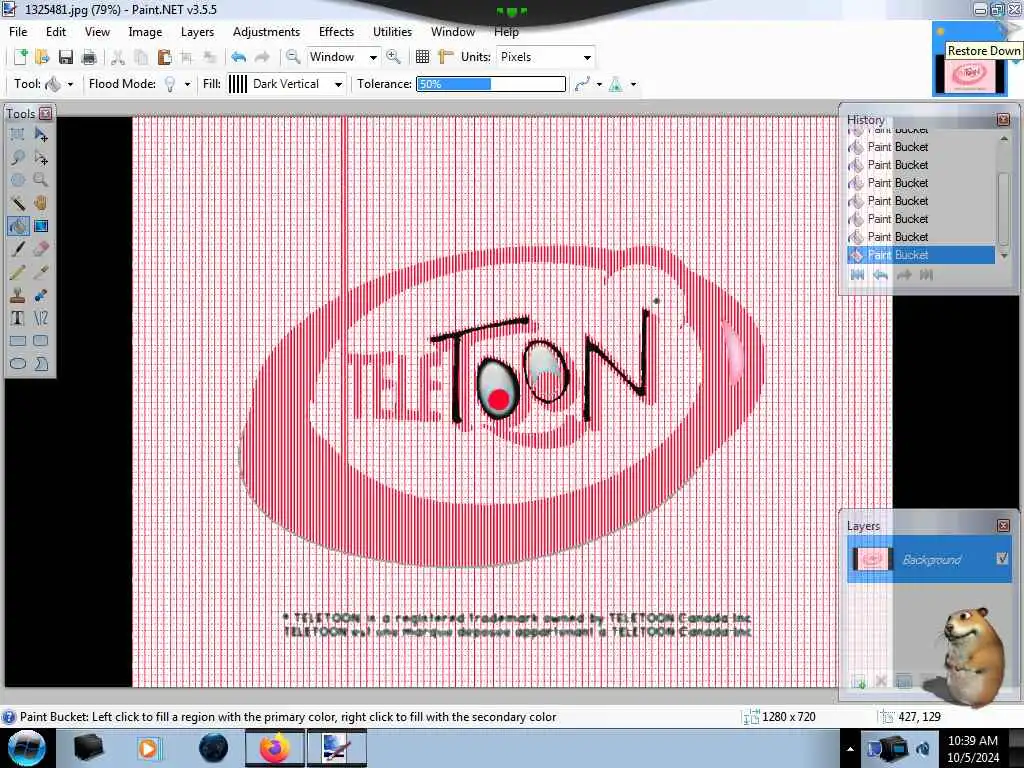The width and height of the screenshot is (1024, 768).
Task: Close the Layers panel
Action: point(1003,525)
